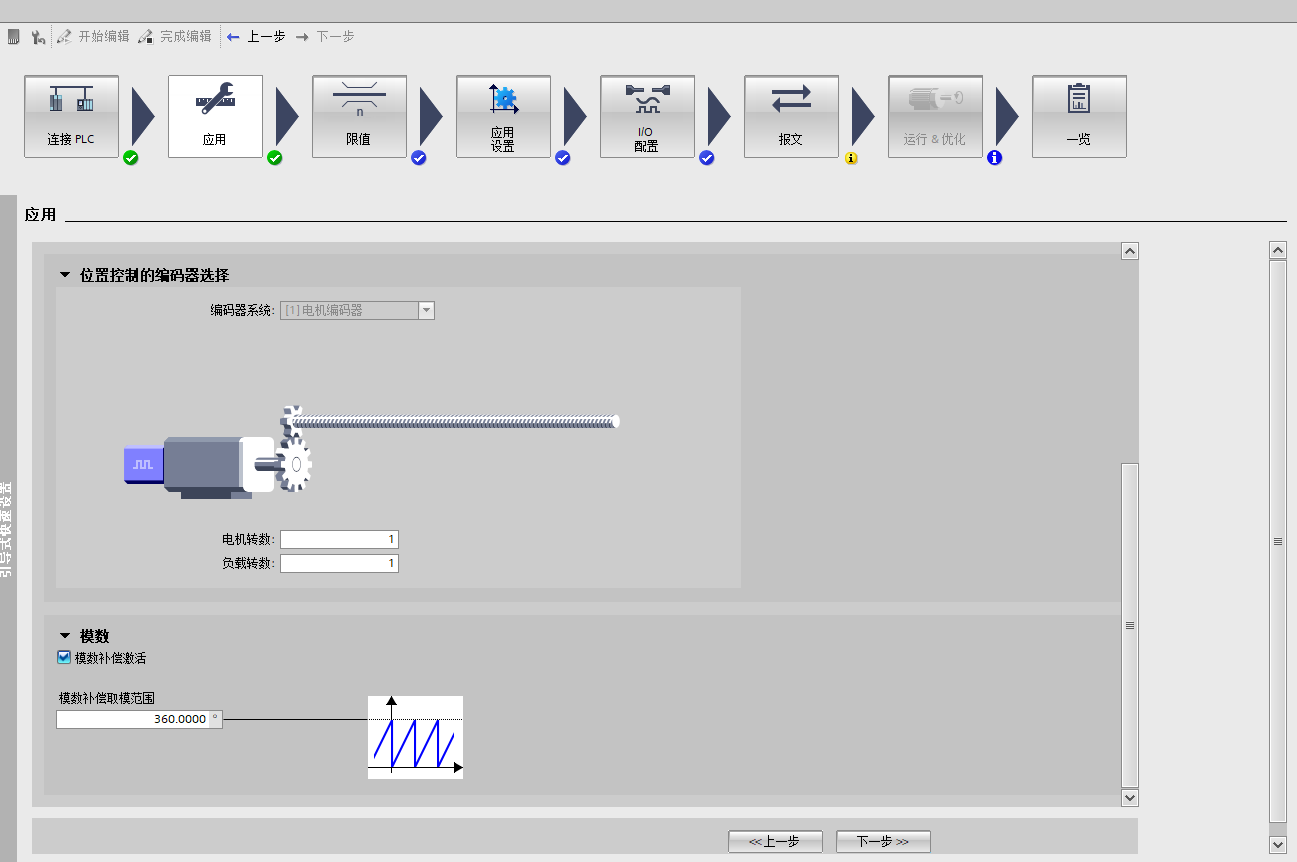This screenshot has width=1297, height=862.
Task: Click the inner panel vertical scrollbar thumb
Action: (1130, 624)
